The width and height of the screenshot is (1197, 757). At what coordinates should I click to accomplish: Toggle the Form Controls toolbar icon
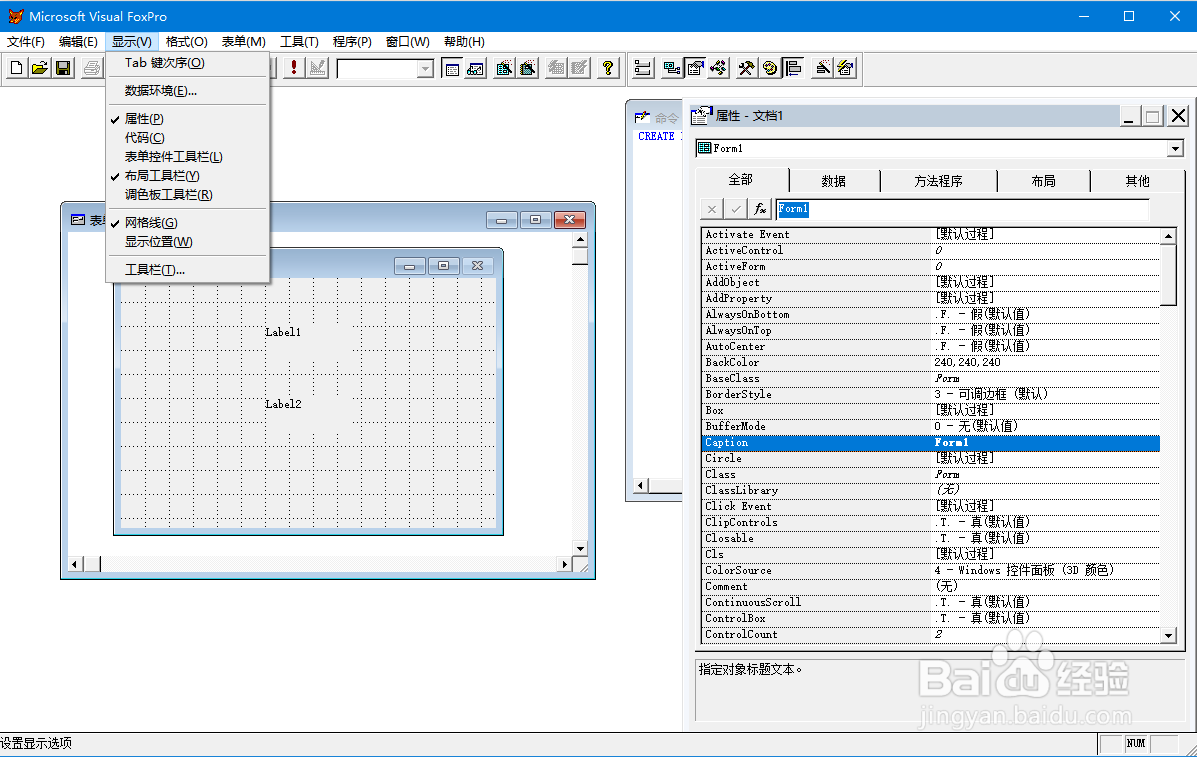[x=747, y=68]
